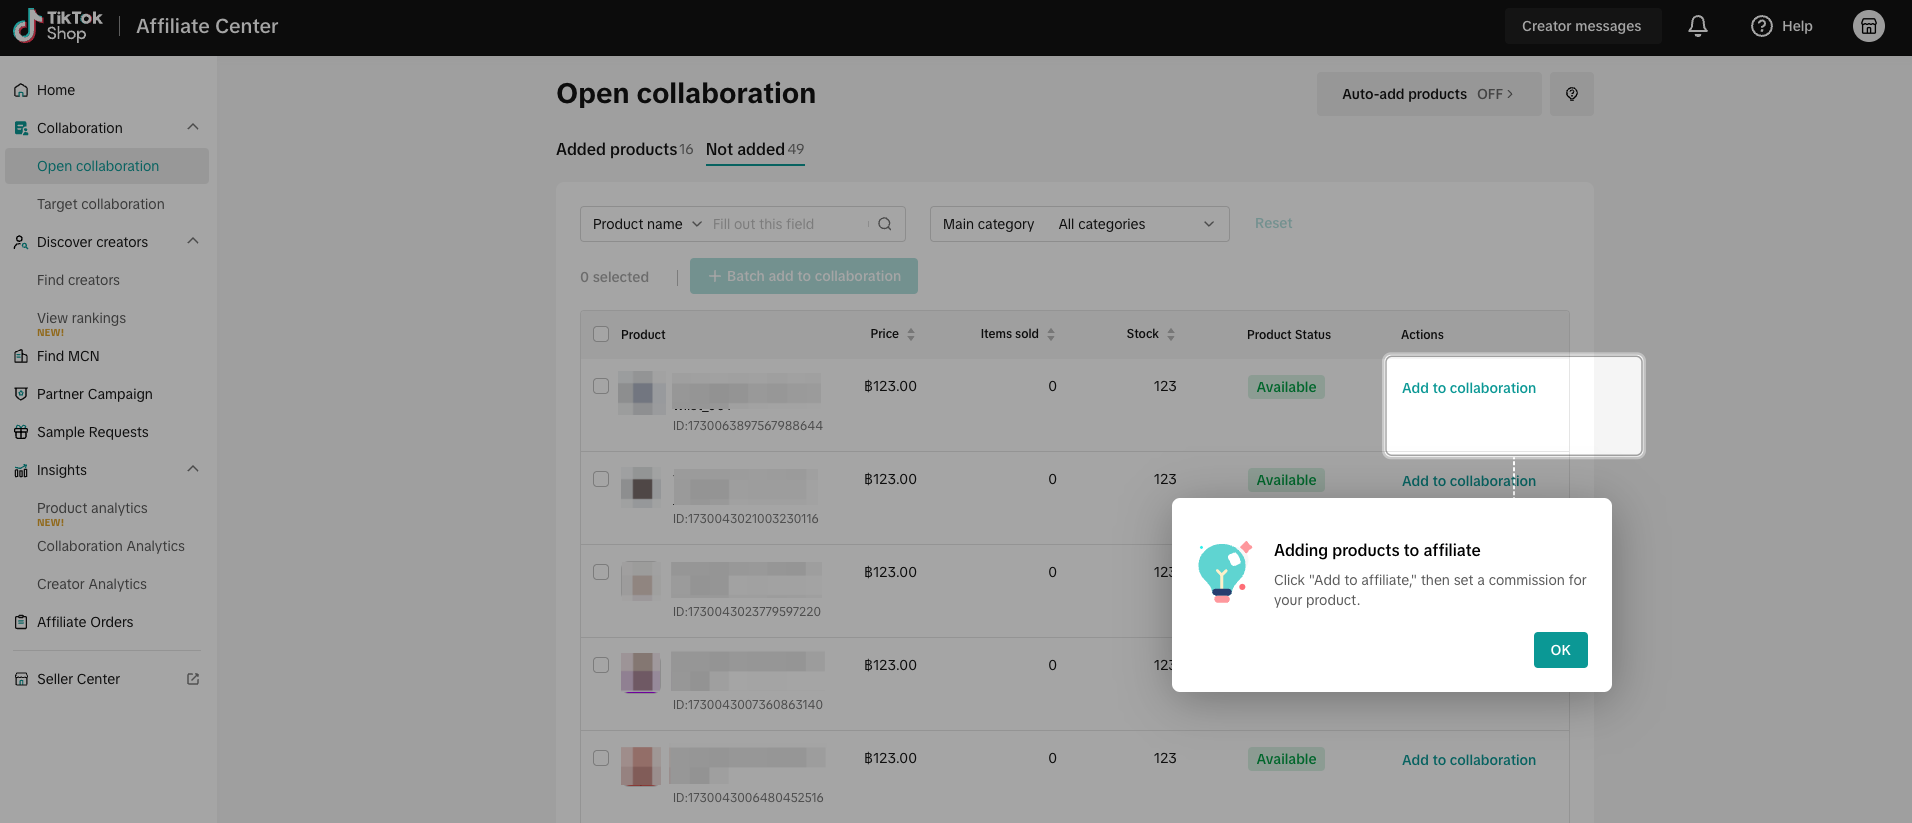Screen dimensions: 1912x823
Task: Sort by Stock column arrows
Action: click(x=1171, y=335)
